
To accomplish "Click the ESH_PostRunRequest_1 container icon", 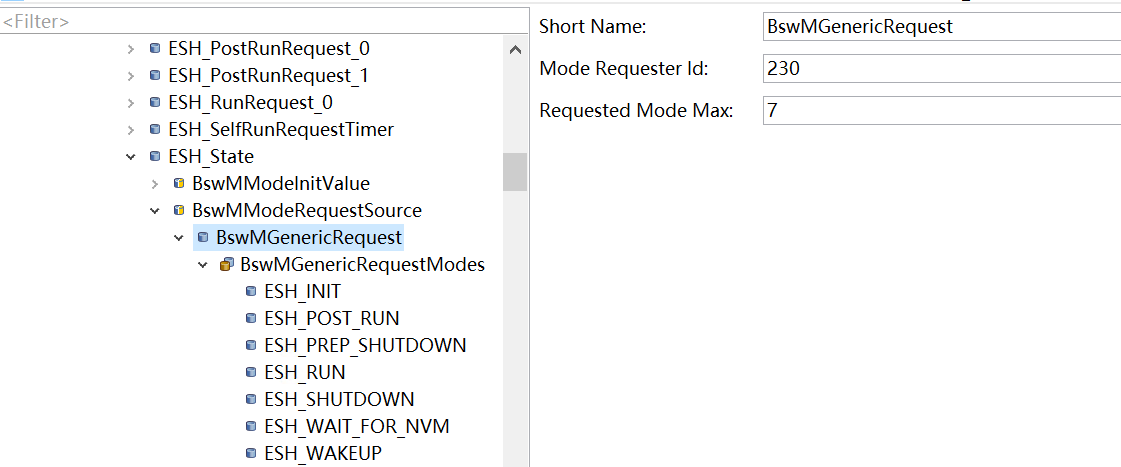I will [154, 75].
